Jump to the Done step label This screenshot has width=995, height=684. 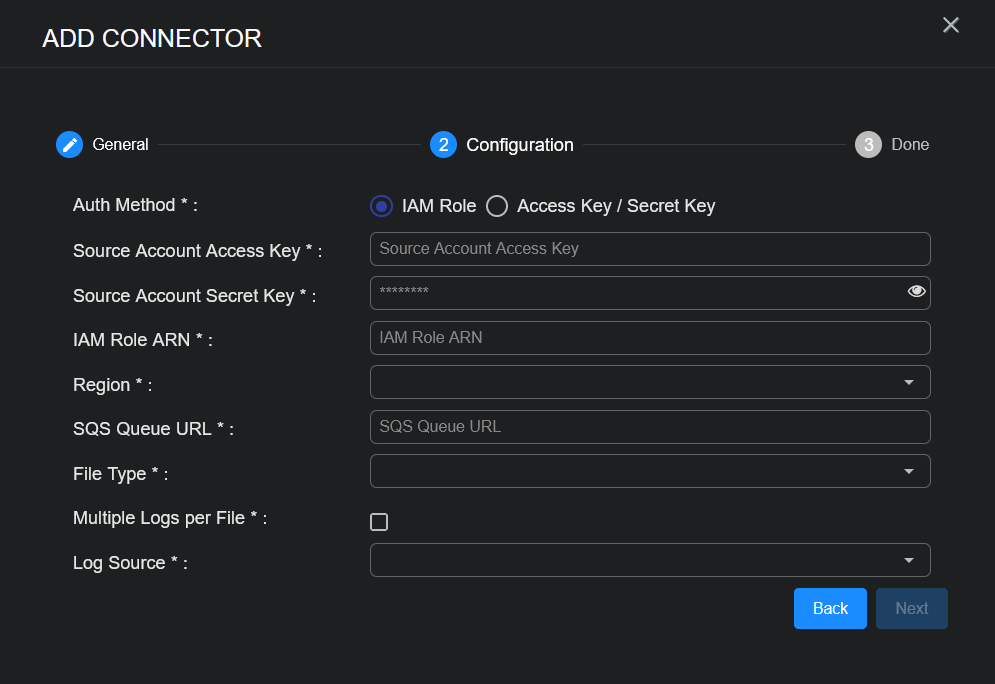pyautogui.click(x=910, y=145)
